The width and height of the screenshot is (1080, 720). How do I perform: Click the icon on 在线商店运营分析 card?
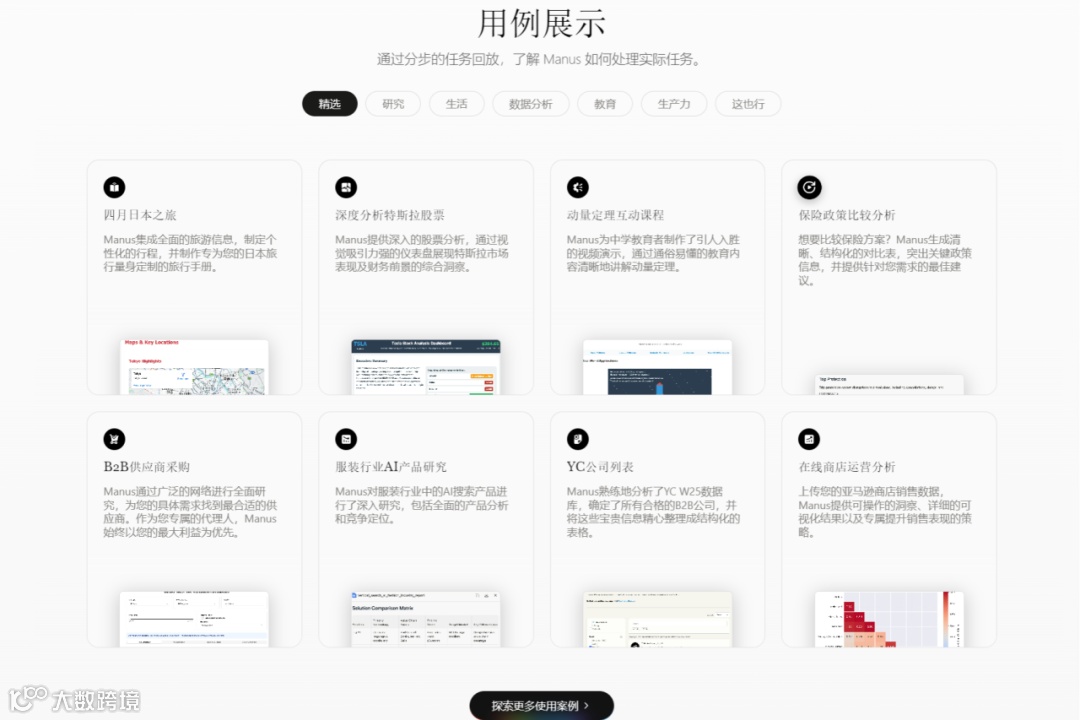809,439
